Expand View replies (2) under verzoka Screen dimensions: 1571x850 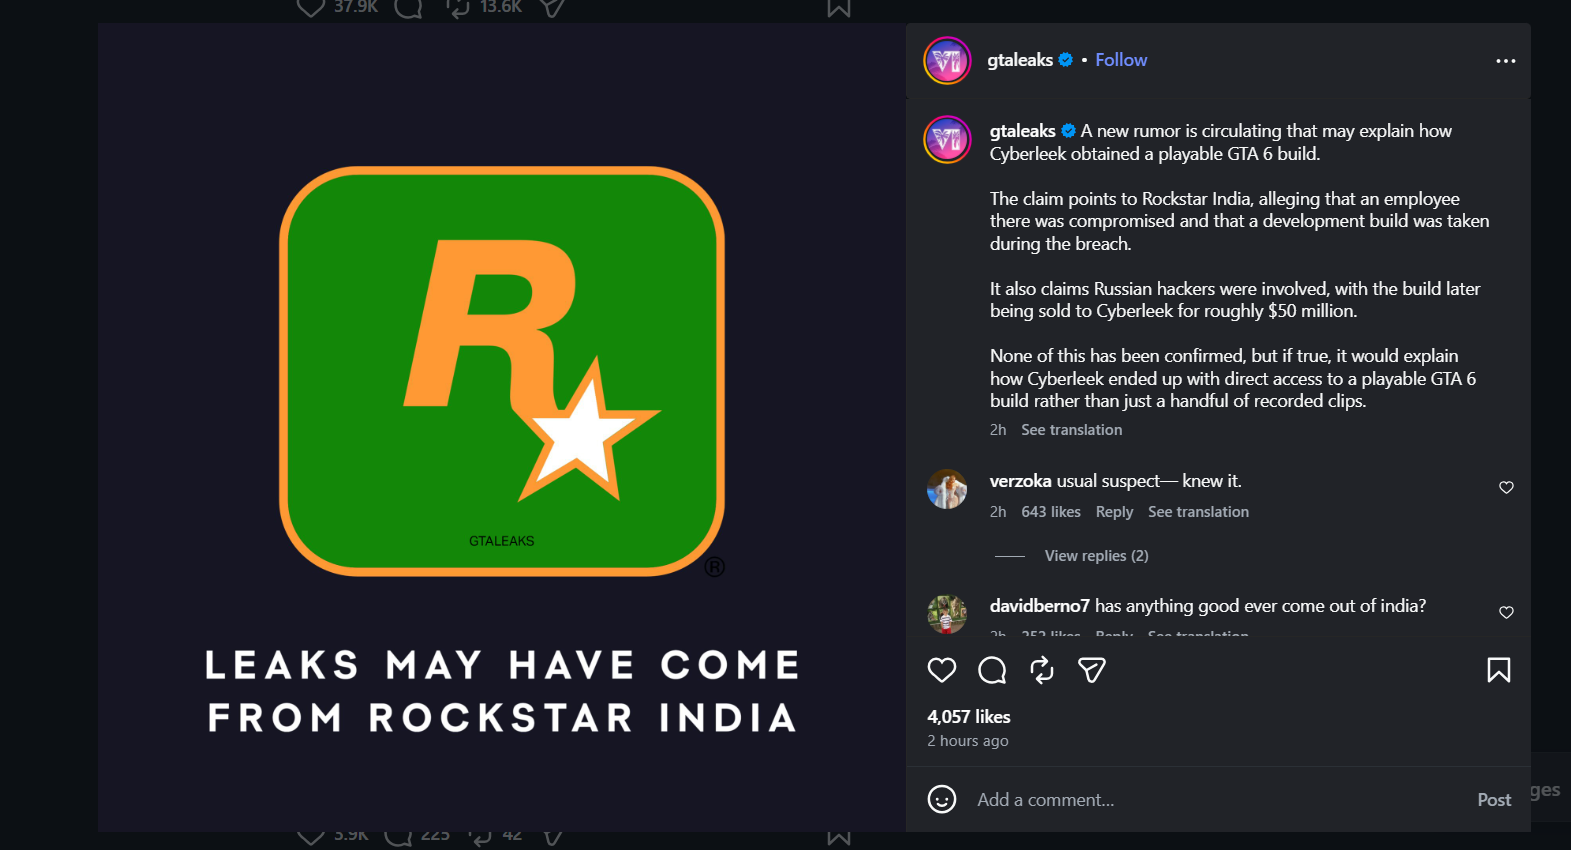click(1096, 556)
